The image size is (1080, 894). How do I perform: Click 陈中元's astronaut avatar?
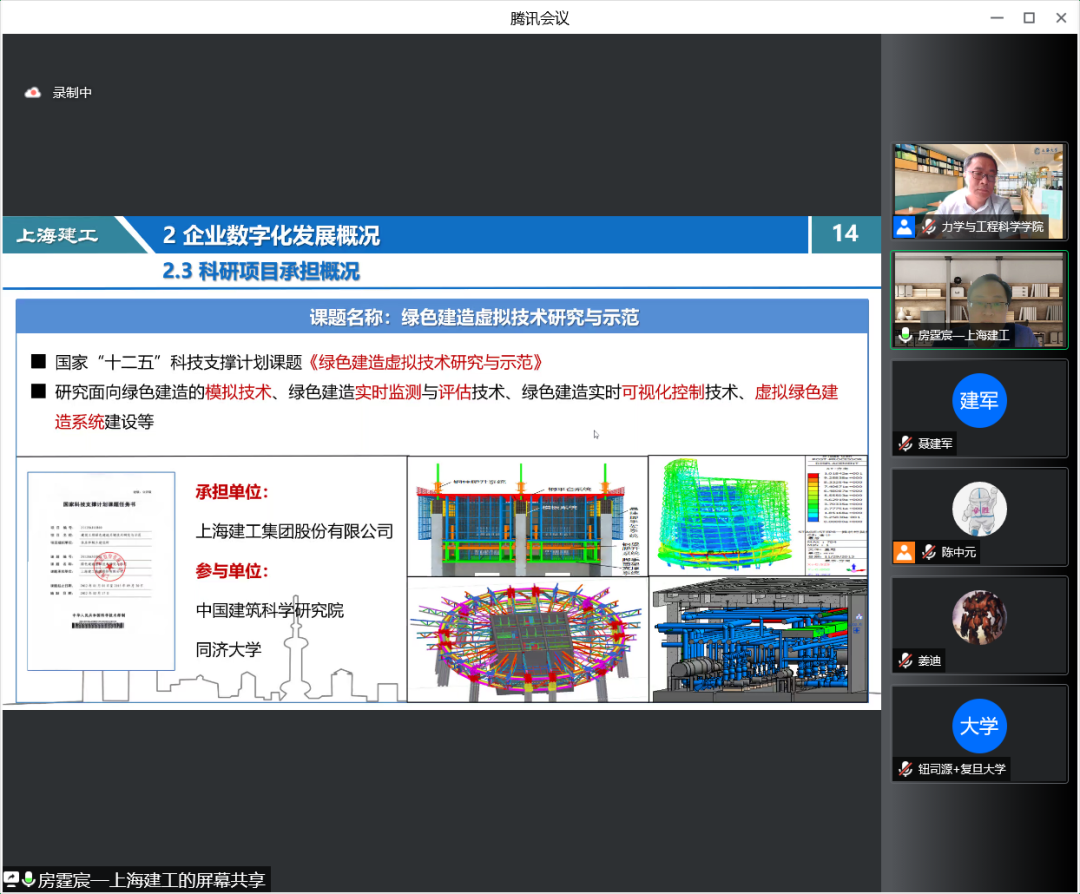coord(979,509)
